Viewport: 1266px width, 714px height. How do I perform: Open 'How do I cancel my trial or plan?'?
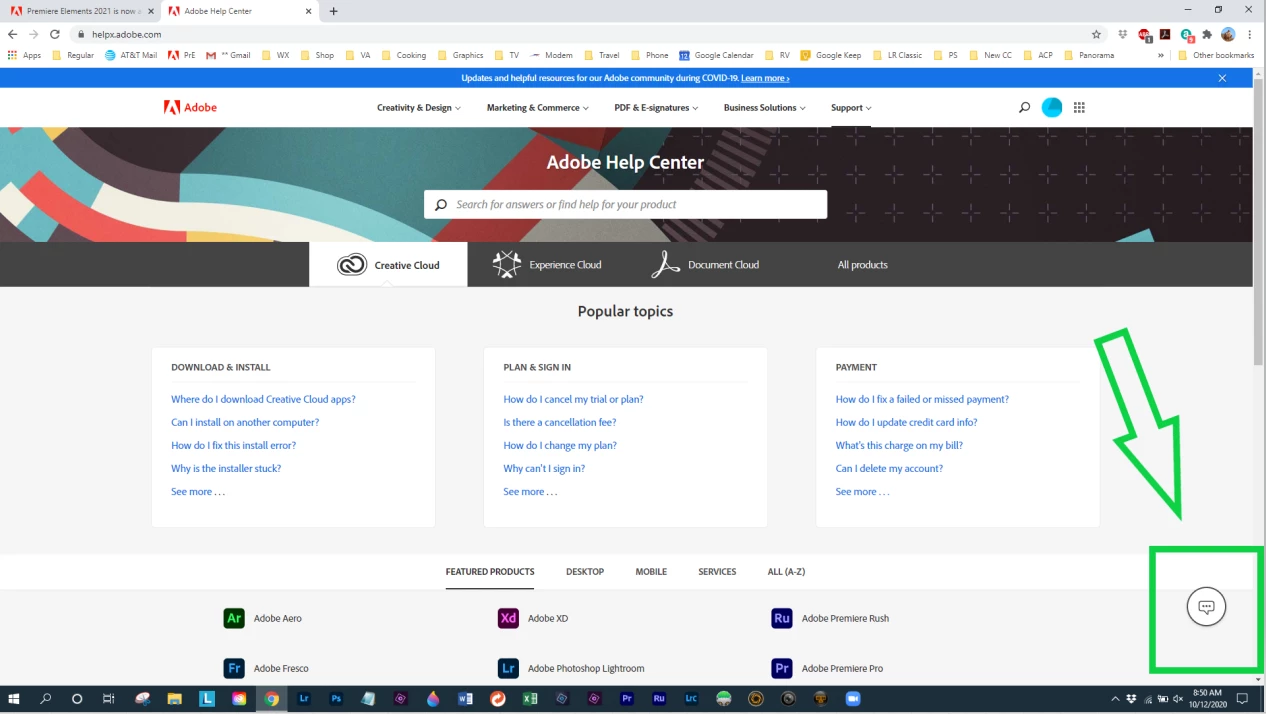(573, 399)
